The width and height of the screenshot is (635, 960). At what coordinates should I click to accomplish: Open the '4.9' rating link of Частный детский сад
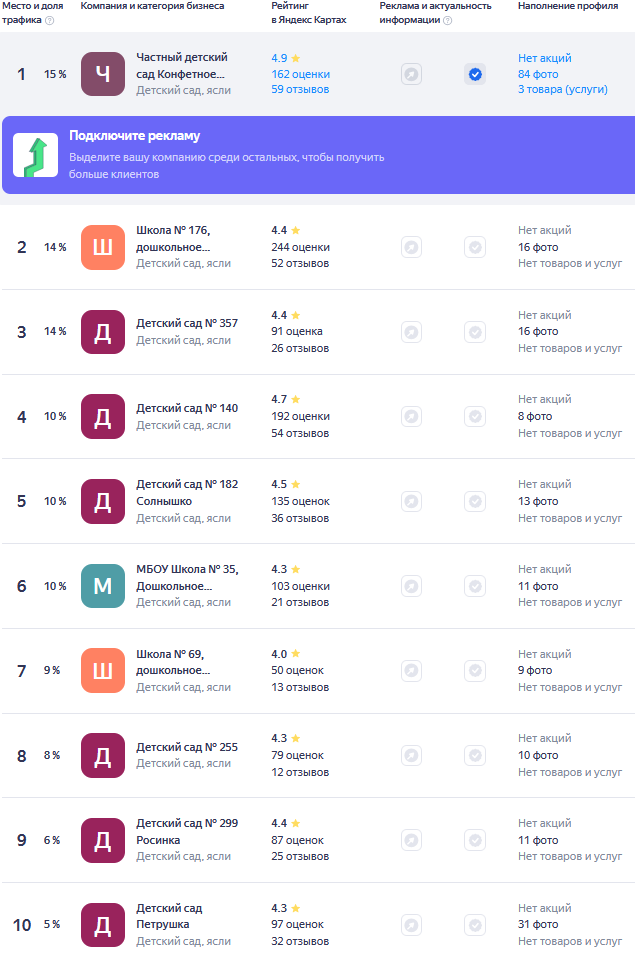(285, 58)
